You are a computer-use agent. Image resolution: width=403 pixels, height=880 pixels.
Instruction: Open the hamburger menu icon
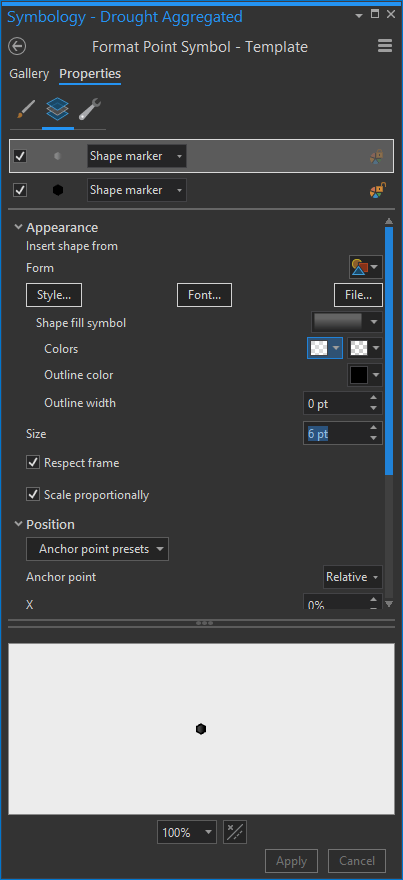385,46
